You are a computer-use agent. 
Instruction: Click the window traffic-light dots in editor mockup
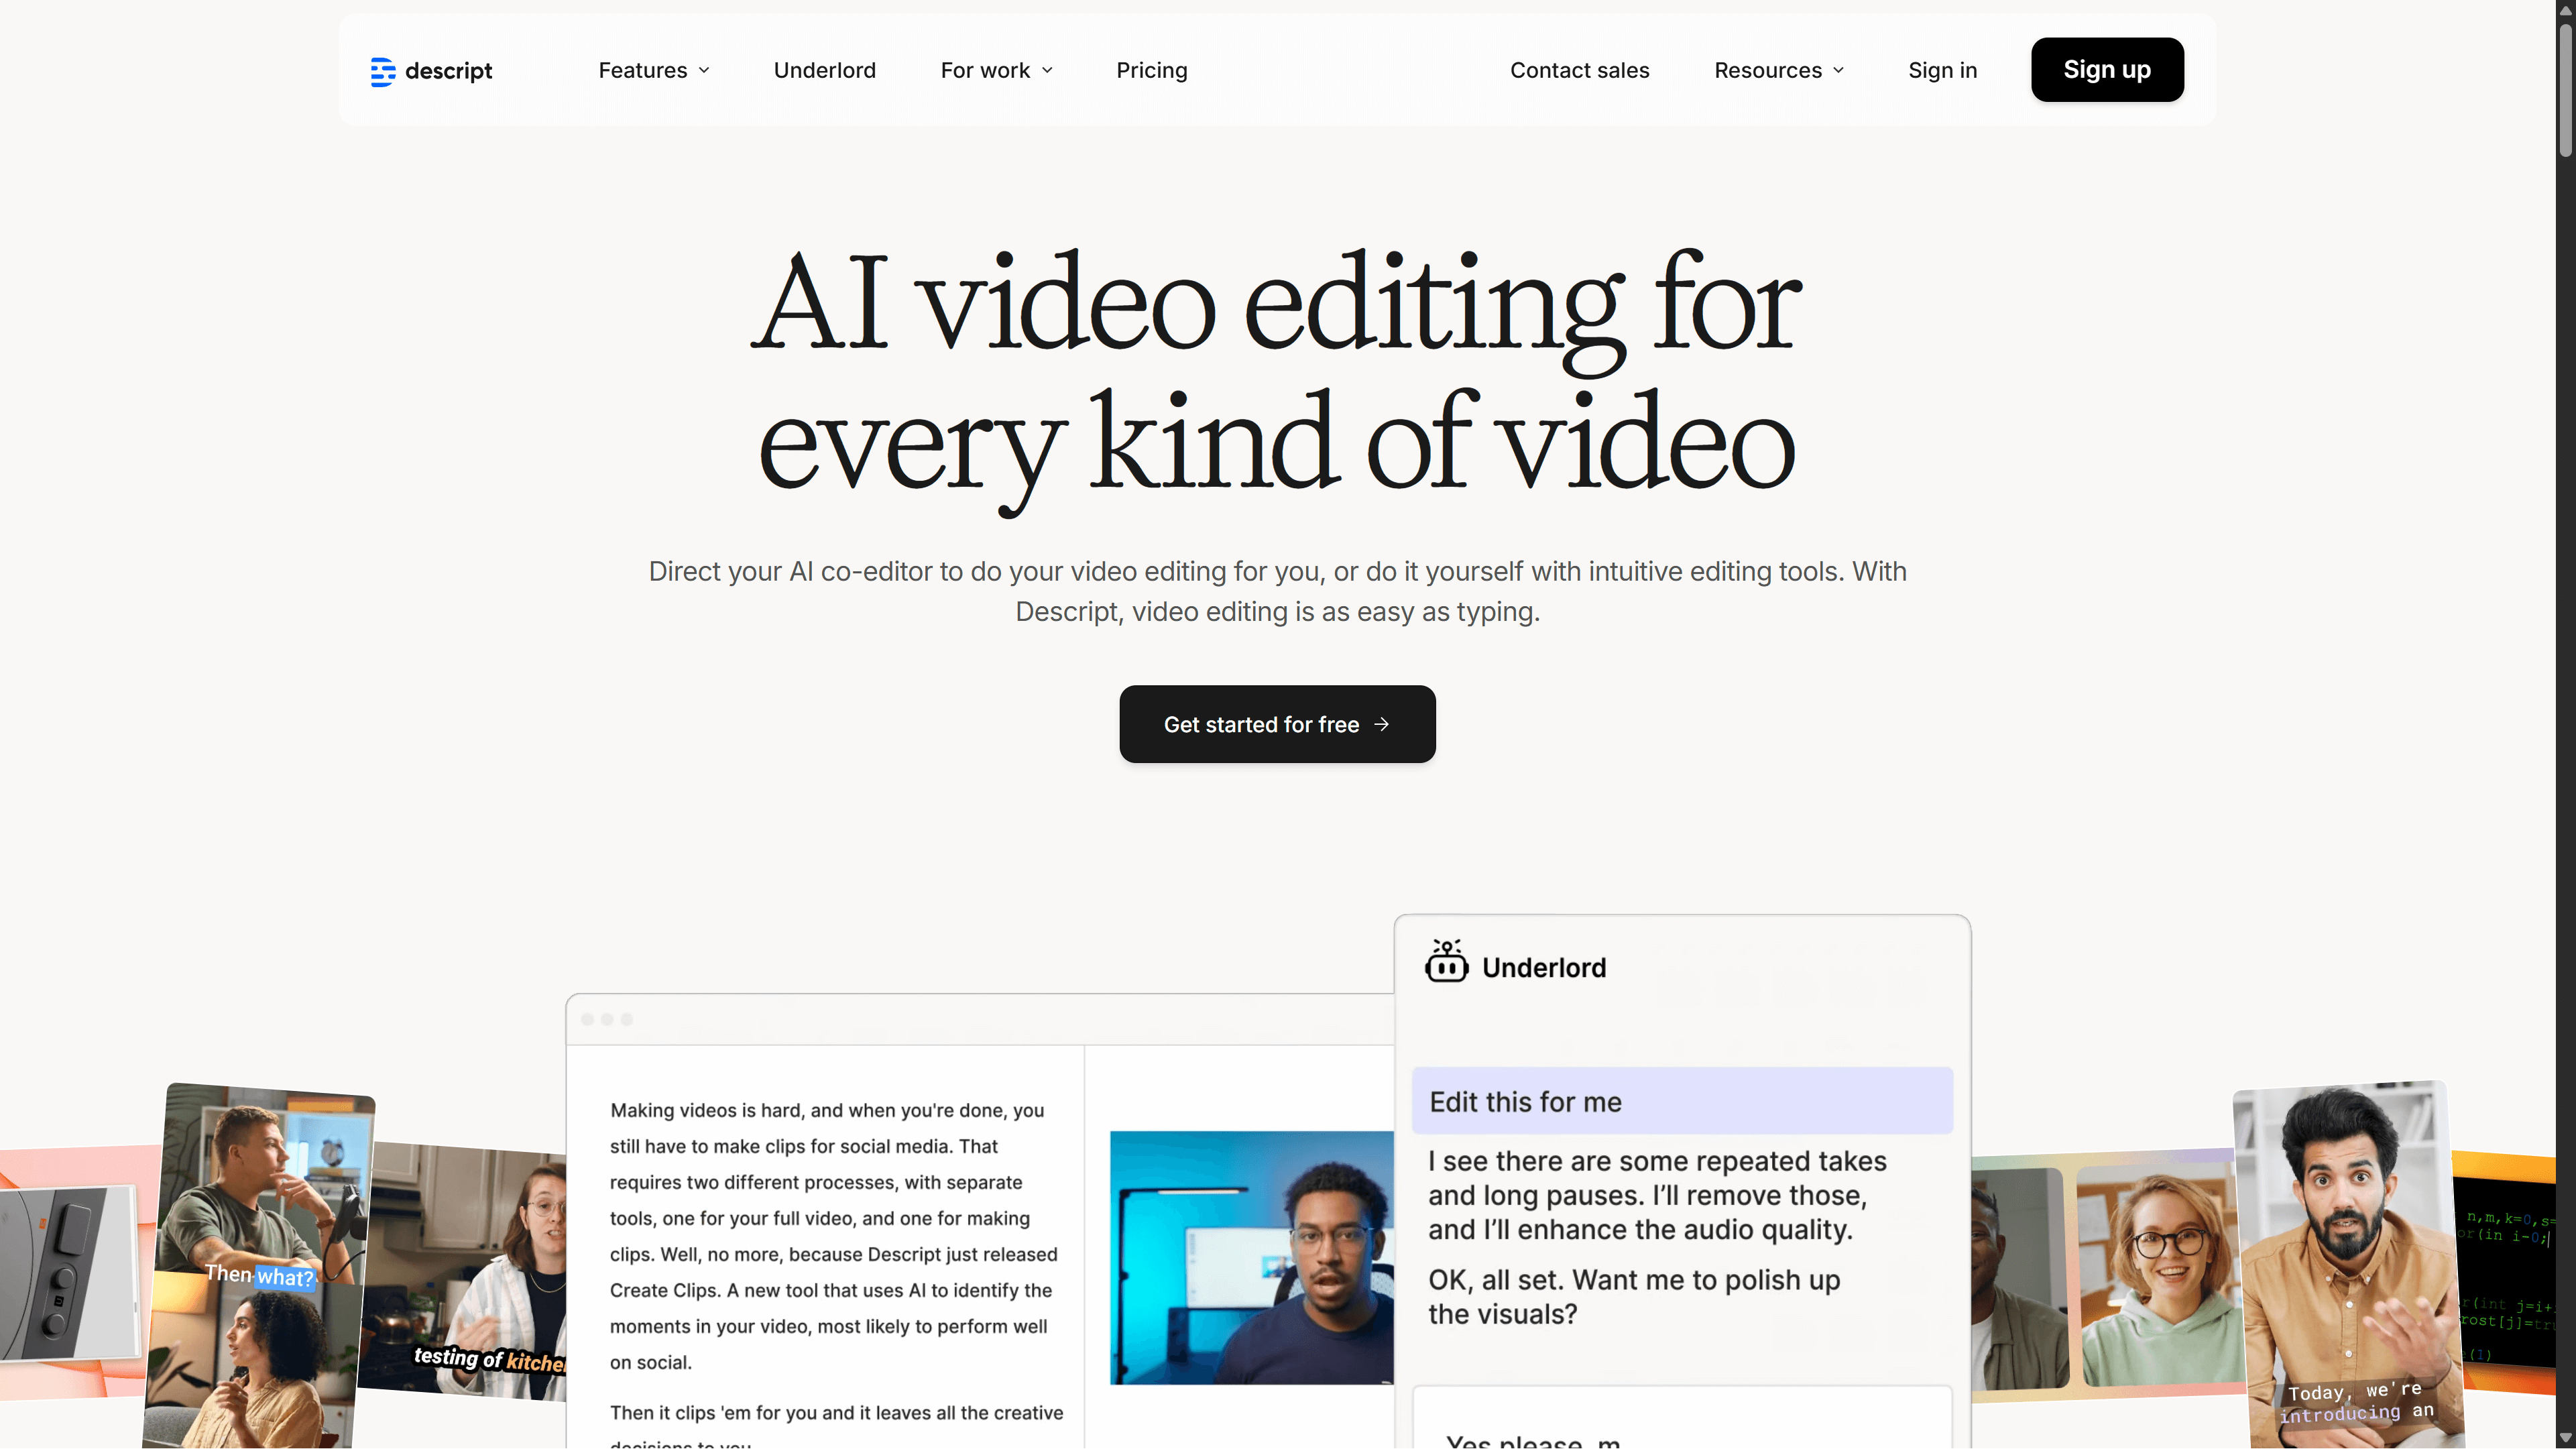[607, 1019]
